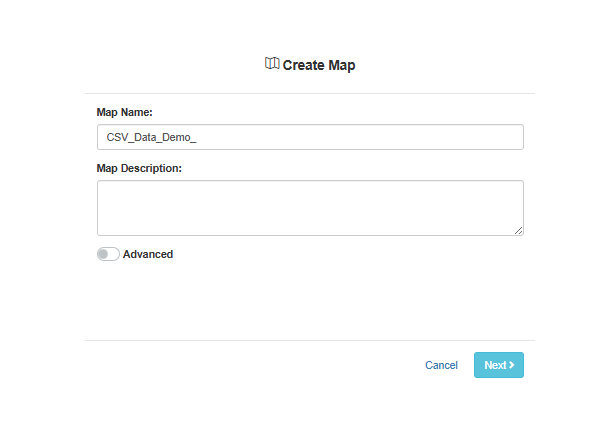Focus the Map Name input field

pyautogui.click(x=310, y=137)
